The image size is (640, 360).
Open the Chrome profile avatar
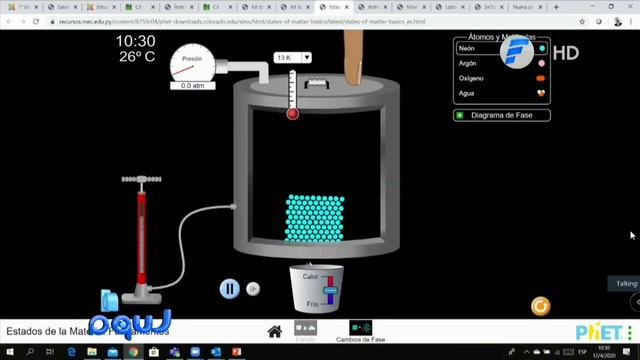pos(618,22)
